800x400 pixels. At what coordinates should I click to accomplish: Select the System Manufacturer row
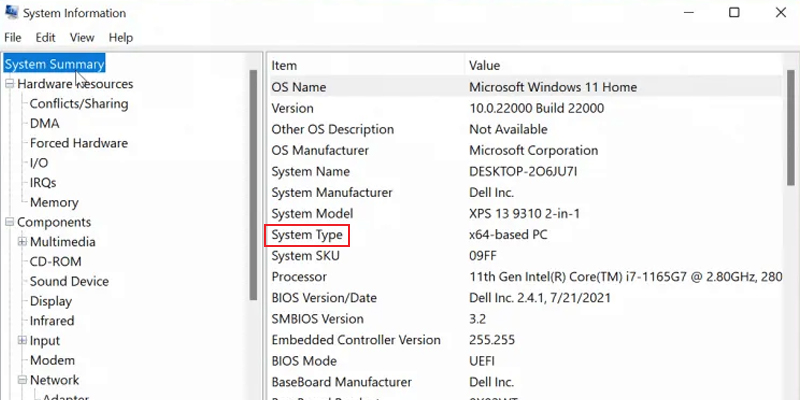click(525, 192)
